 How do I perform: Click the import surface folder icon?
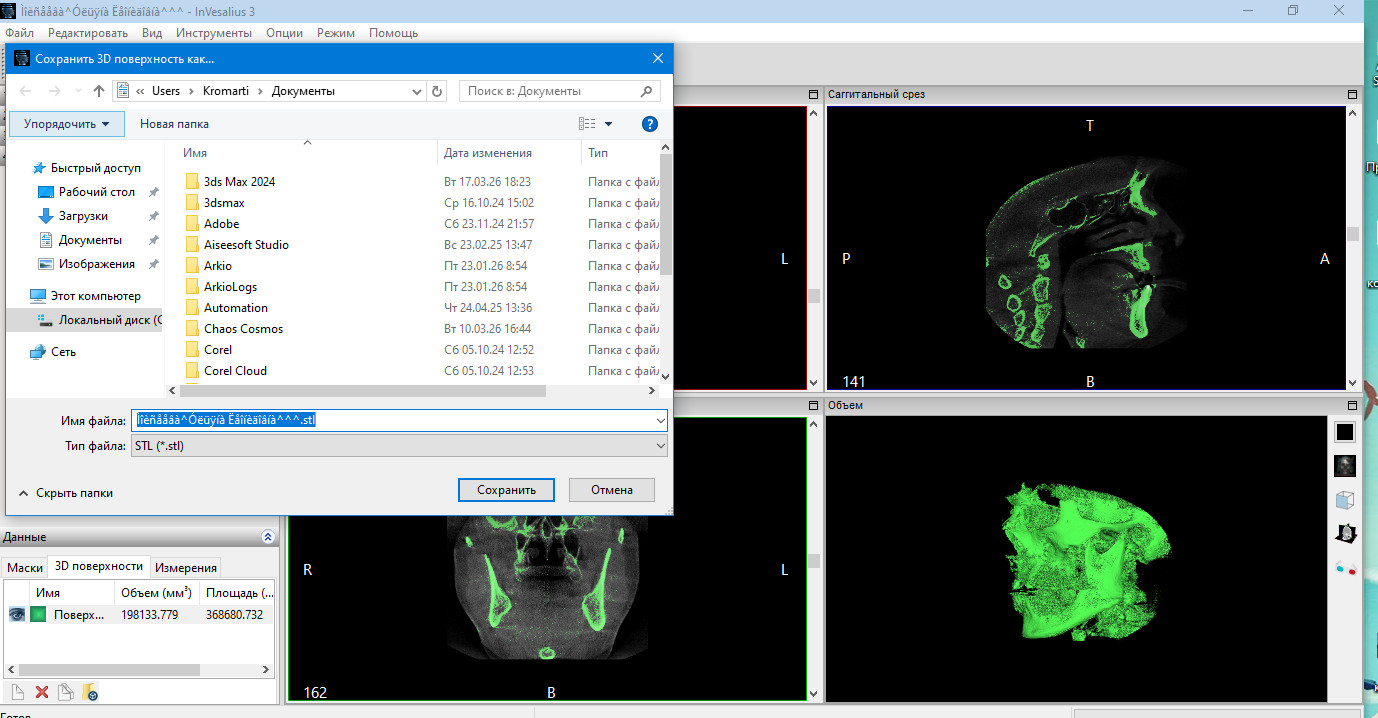point(90,692)
